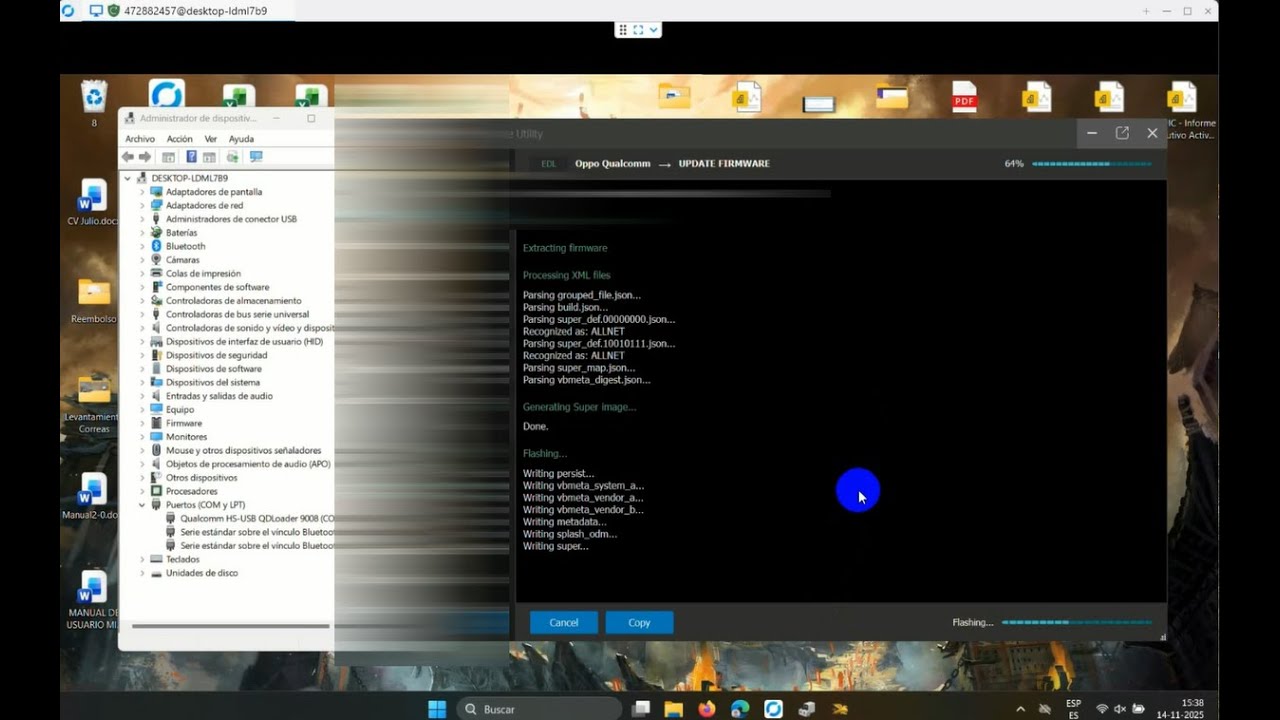Open the Device Manager icon in the taskbar
The width and height of the screenshot is (1280, 720).
806,709
